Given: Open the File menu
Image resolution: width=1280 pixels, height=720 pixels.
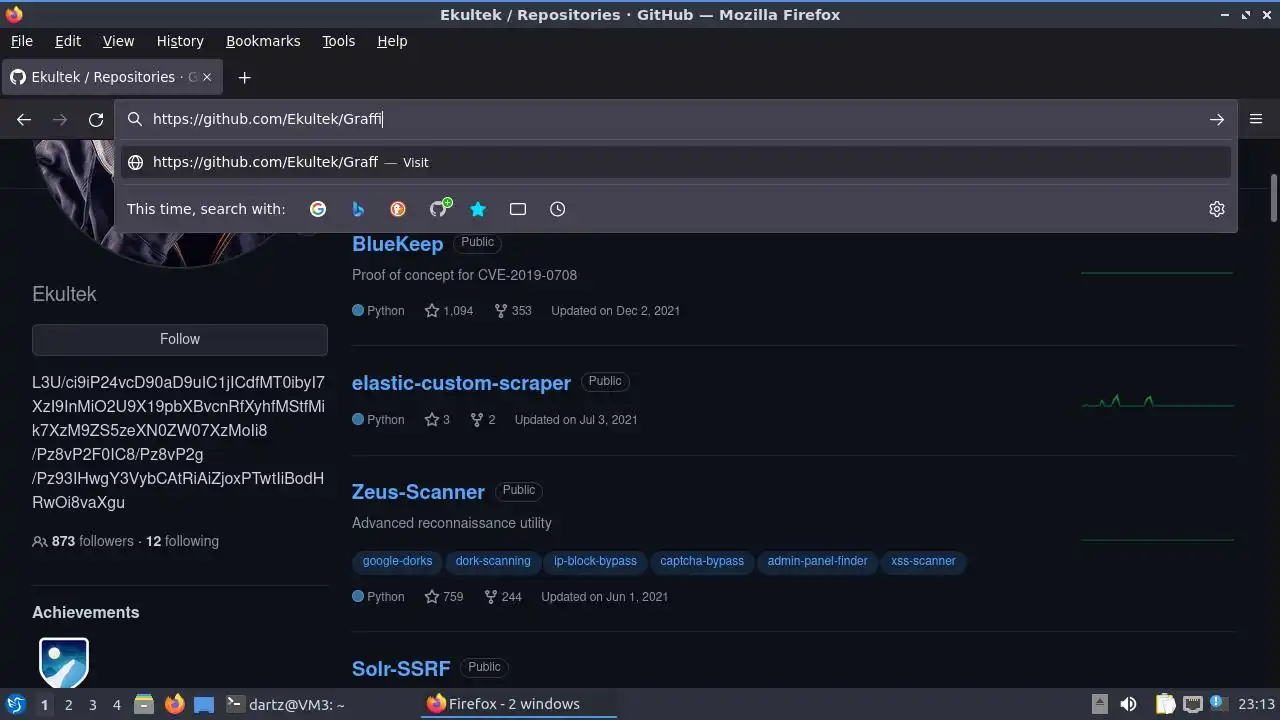Looking at the screenshot, I should (x=22, y=41).
